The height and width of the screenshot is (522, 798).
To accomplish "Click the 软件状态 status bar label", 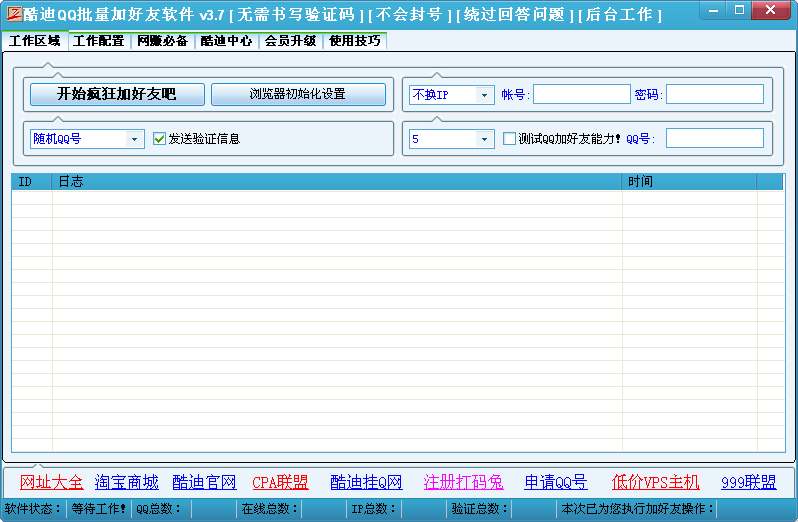I will pyautogui.click(x=34, y=509).
